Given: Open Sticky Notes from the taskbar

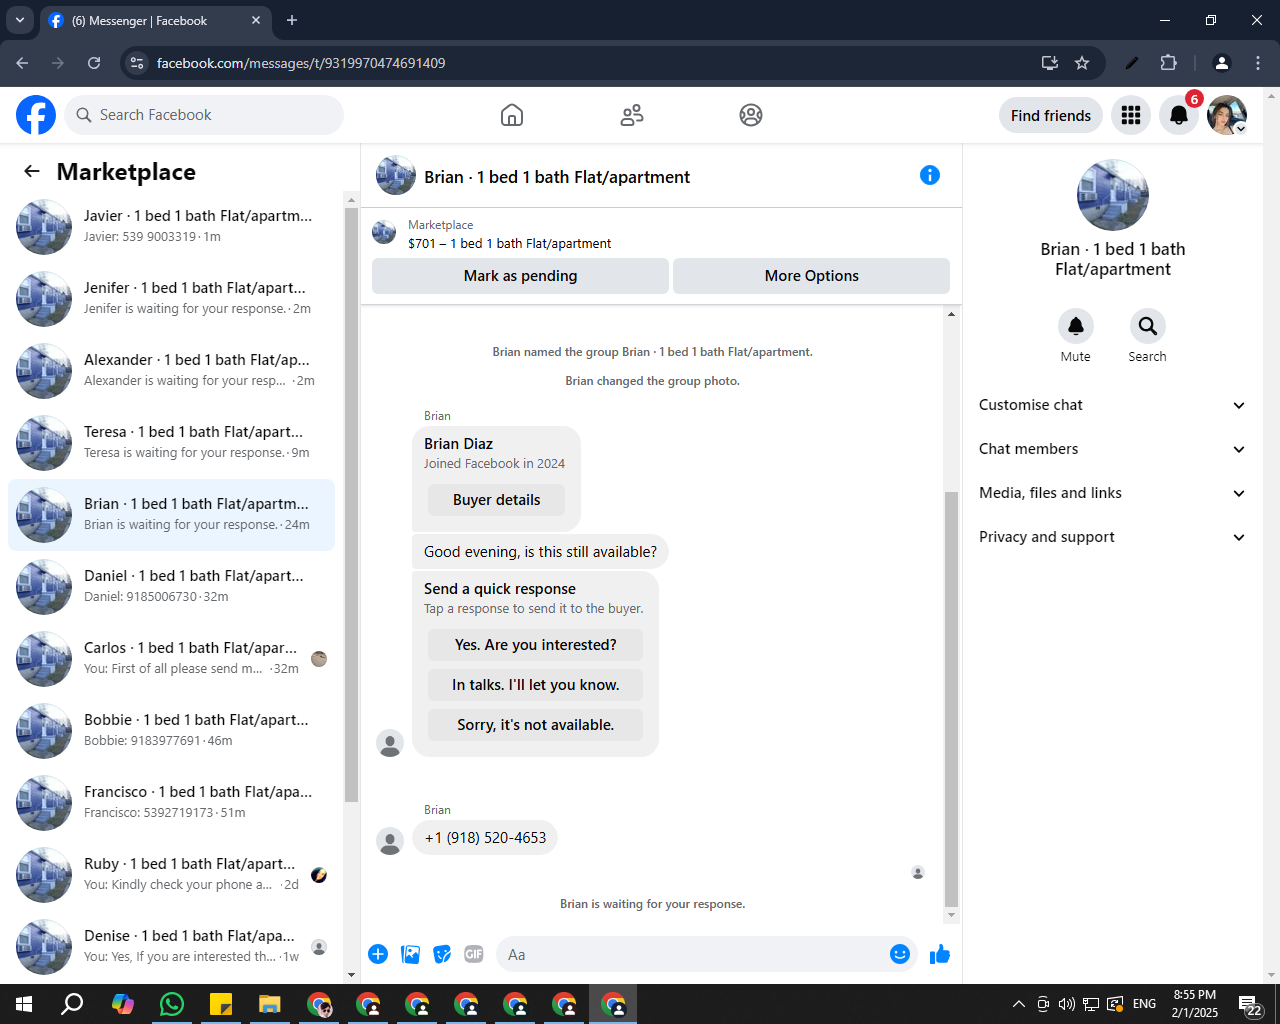Looking at the screenshot, I should (221, 1004).
